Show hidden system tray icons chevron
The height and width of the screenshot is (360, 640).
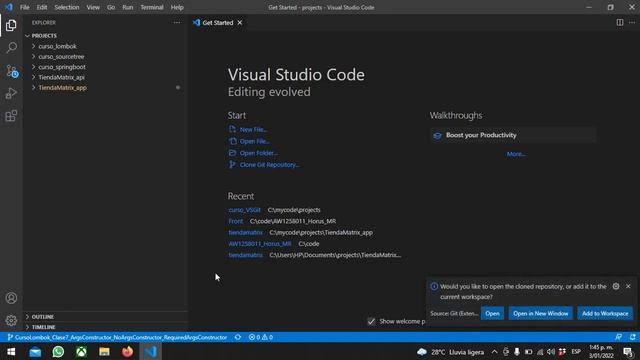494,351
